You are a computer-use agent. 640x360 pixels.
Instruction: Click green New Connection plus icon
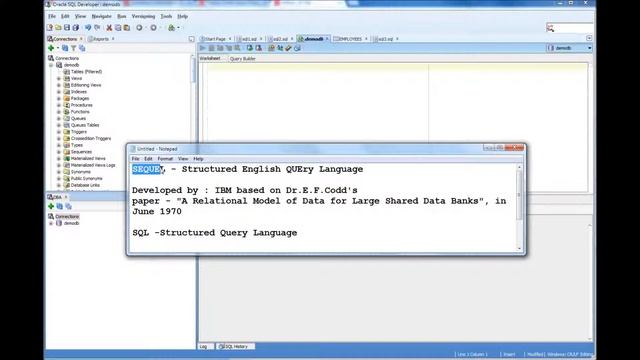[51, 48]
